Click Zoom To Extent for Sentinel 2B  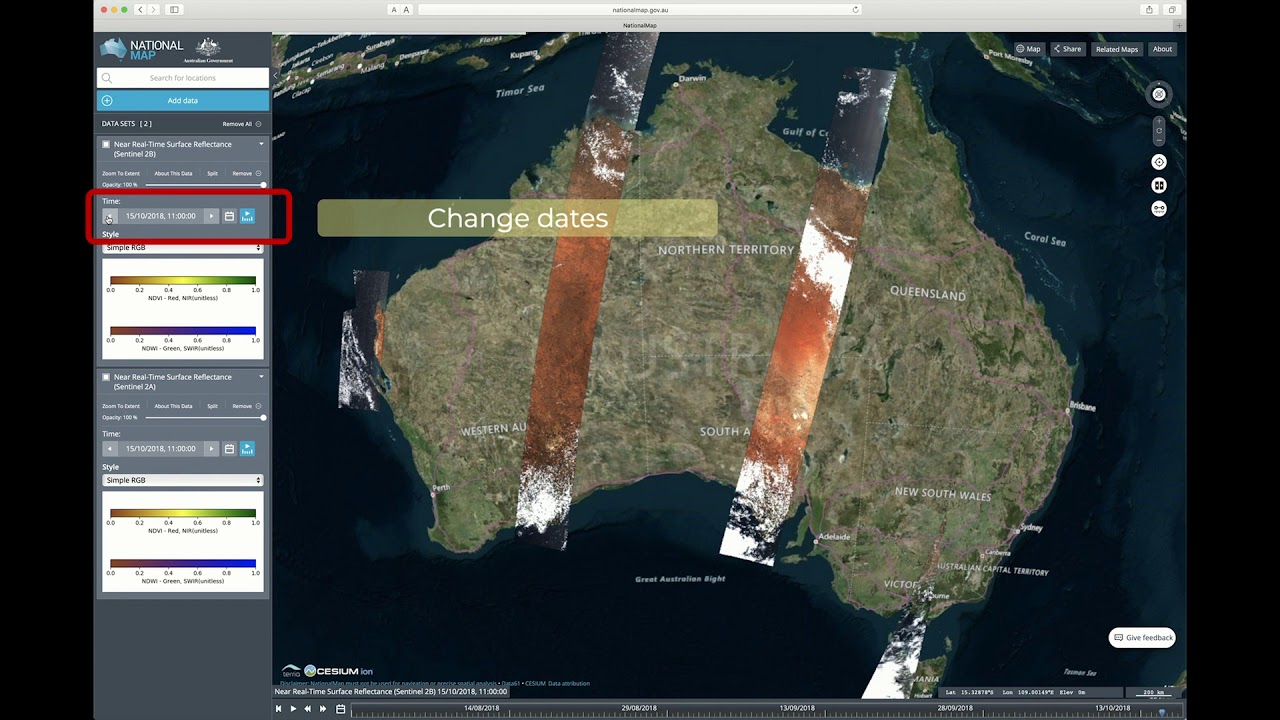point(121,173)
